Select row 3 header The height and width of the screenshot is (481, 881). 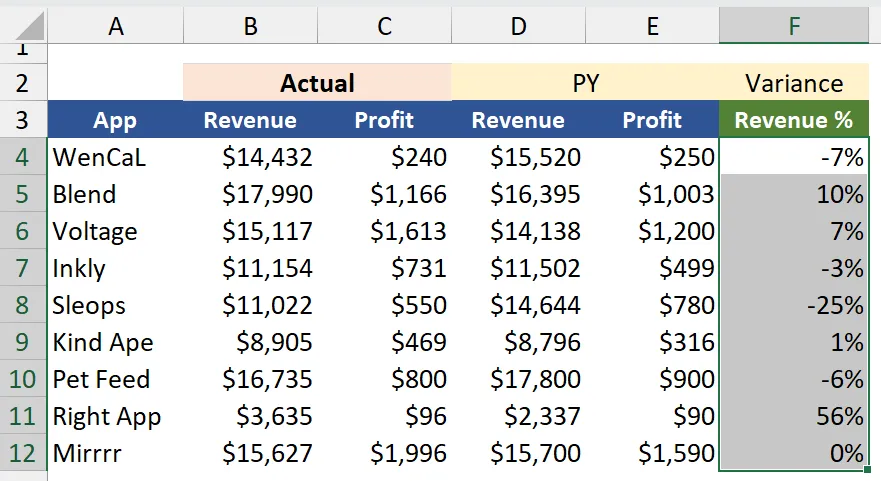pos(22,120)
